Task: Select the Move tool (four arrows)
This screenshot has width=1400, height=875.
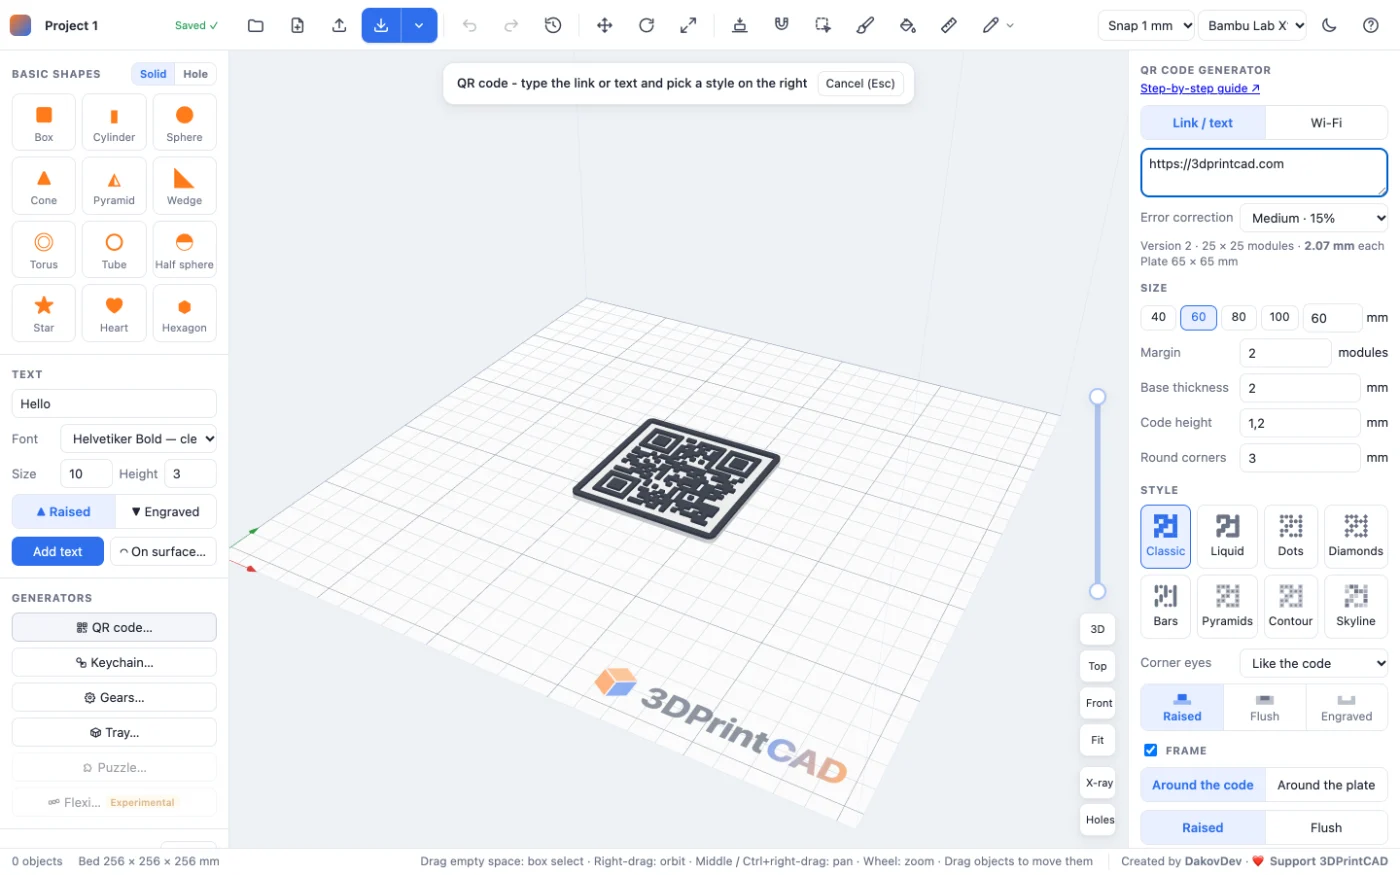Action: pos(605,26)
